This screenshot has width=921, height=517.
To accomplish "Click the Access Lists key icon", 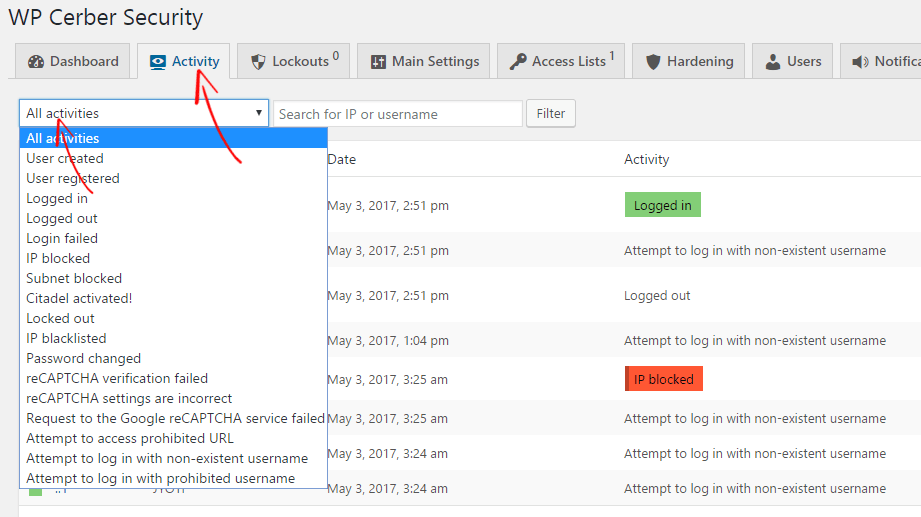I will coord(517,62).
